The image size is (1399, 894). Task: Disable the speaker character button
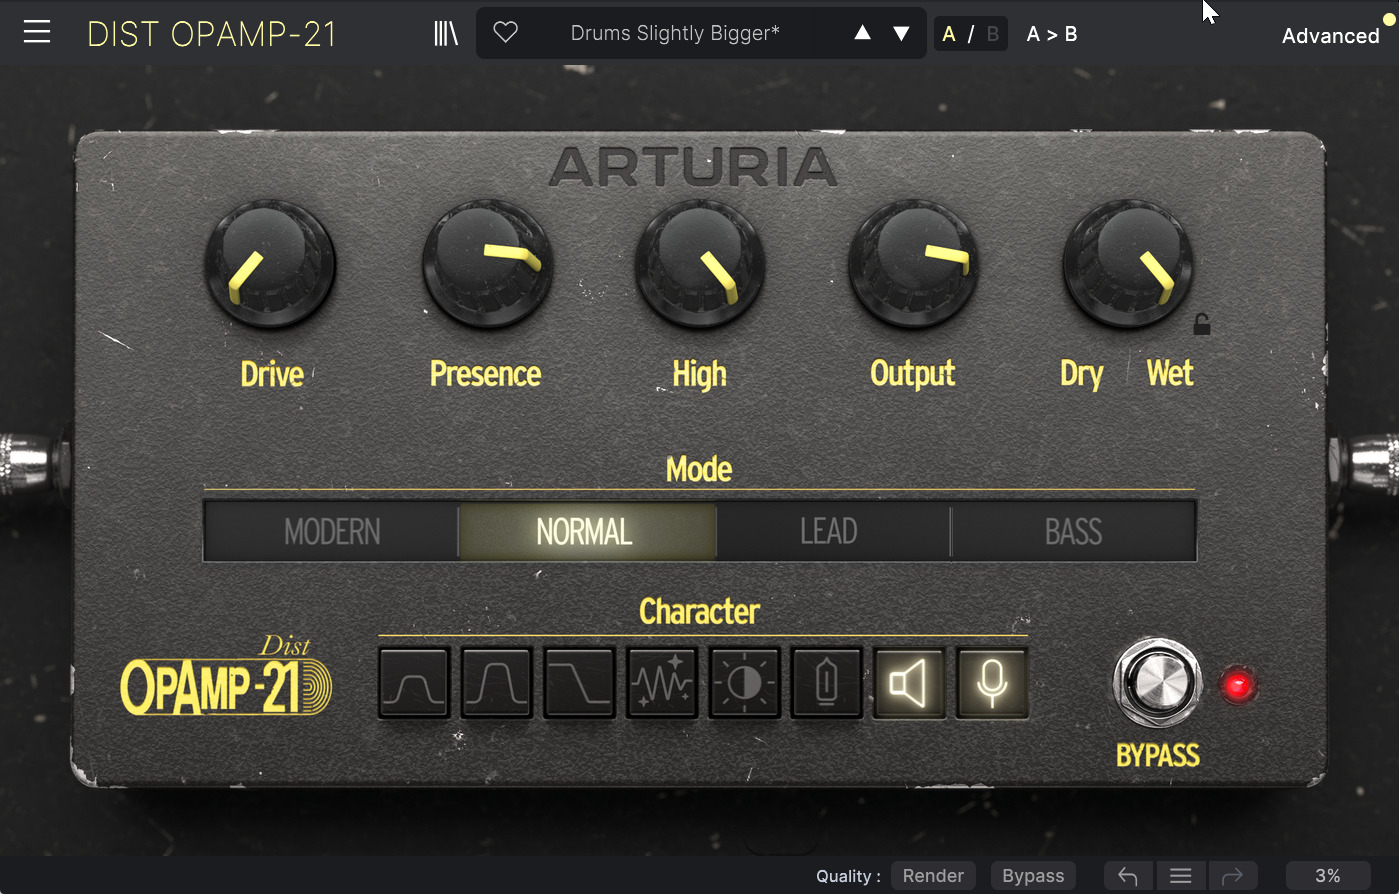(909, 684)
